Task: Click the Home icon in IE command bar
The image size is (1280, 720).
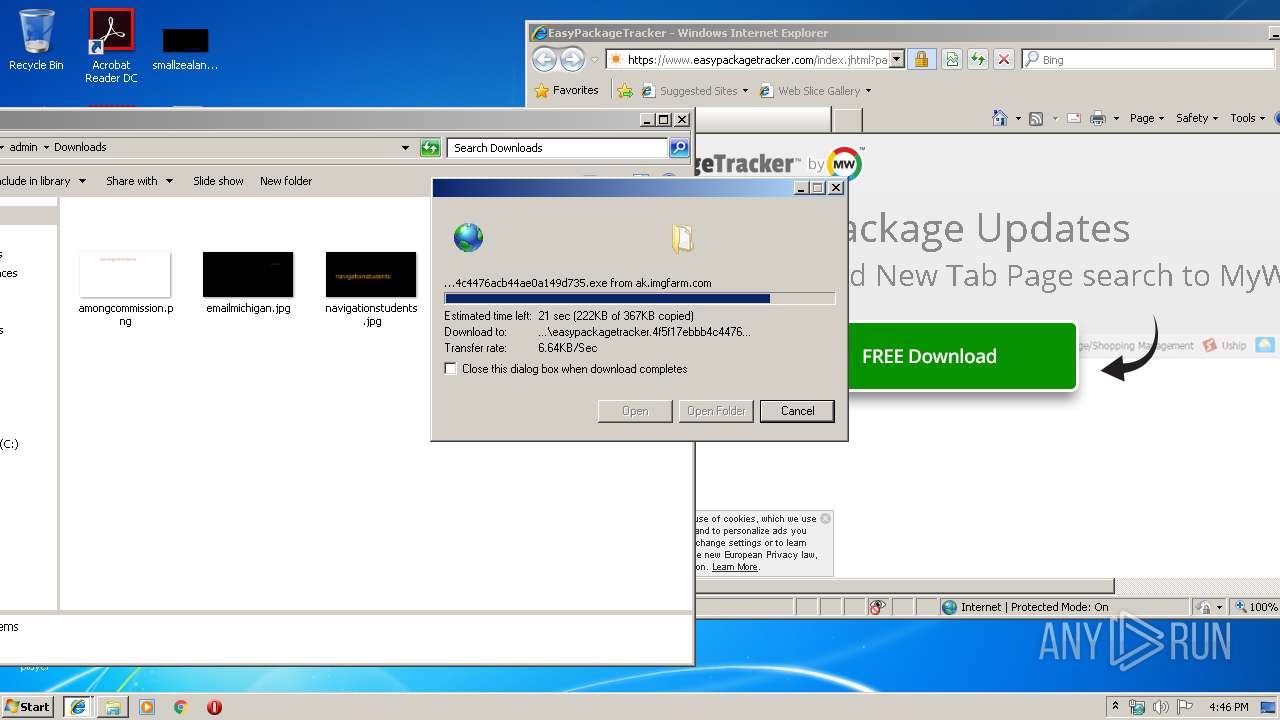Action: pyautogui.click(x=999, y=118)
